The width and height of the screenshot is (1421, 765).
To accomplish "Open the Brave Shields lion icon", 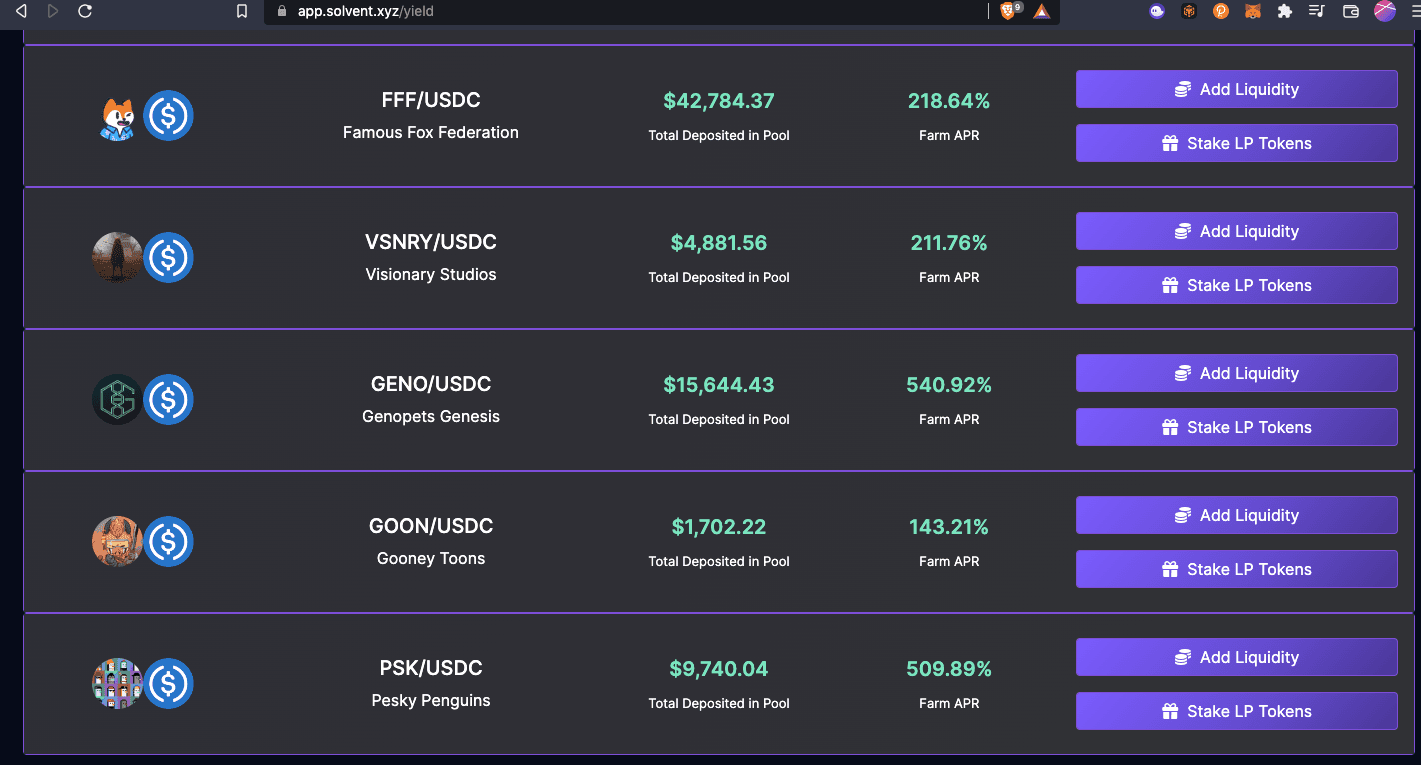I will tap(1008, 11).
